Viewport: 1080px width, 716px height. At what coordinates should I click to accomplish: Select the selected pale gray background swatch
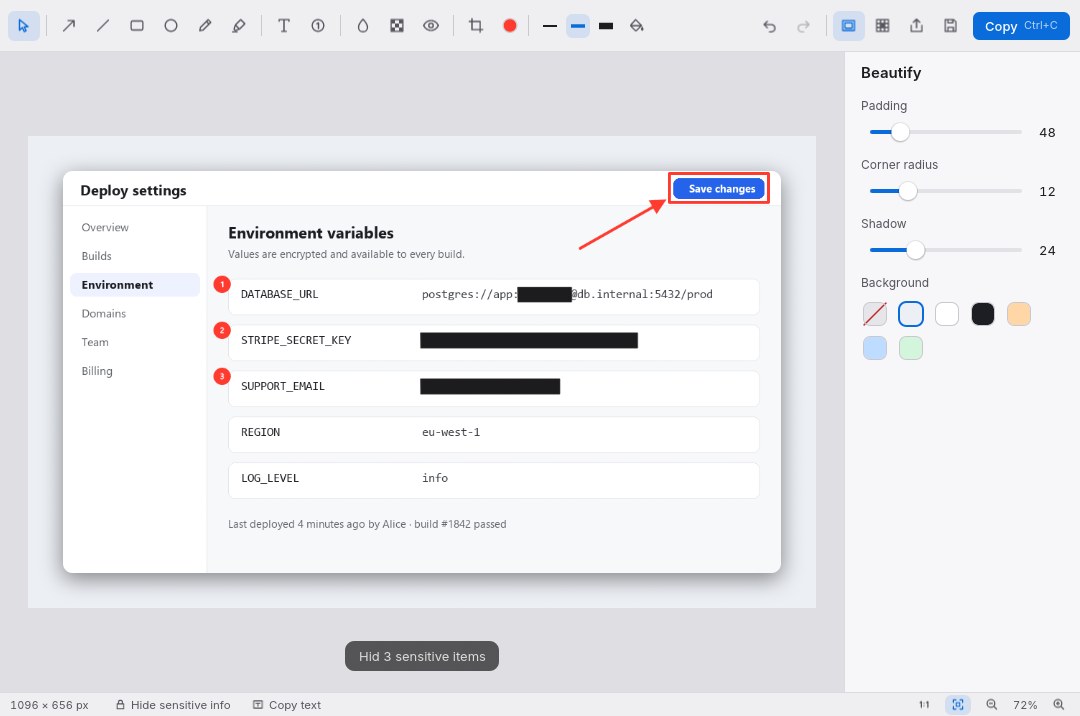(x=911, y=314)
